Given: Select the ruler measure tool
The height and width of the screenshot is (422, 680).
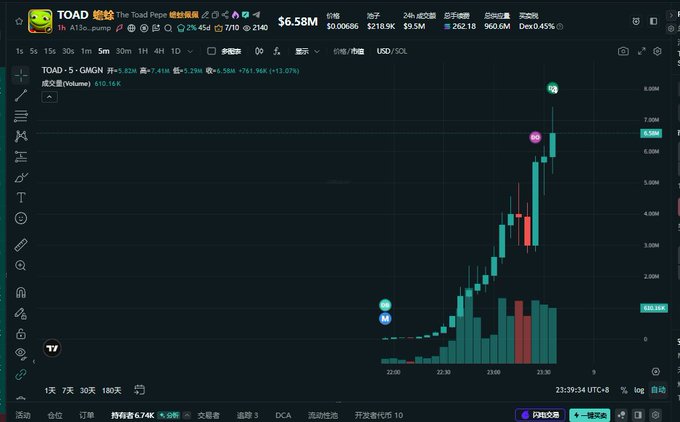Looking at the screenshot, I should click(x=21, y=245).
